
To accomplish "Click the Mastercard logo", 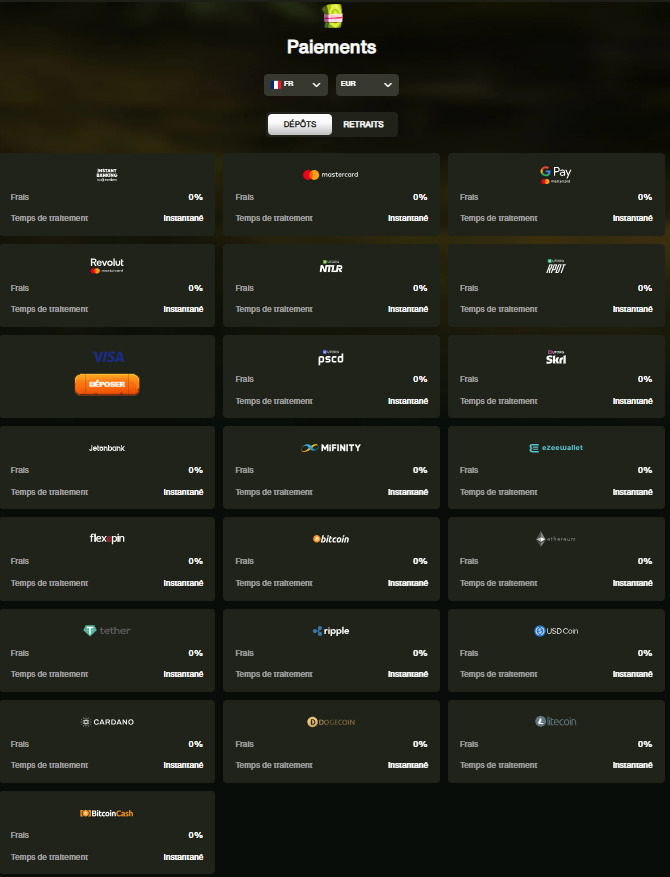I will (x=331, y=175).
